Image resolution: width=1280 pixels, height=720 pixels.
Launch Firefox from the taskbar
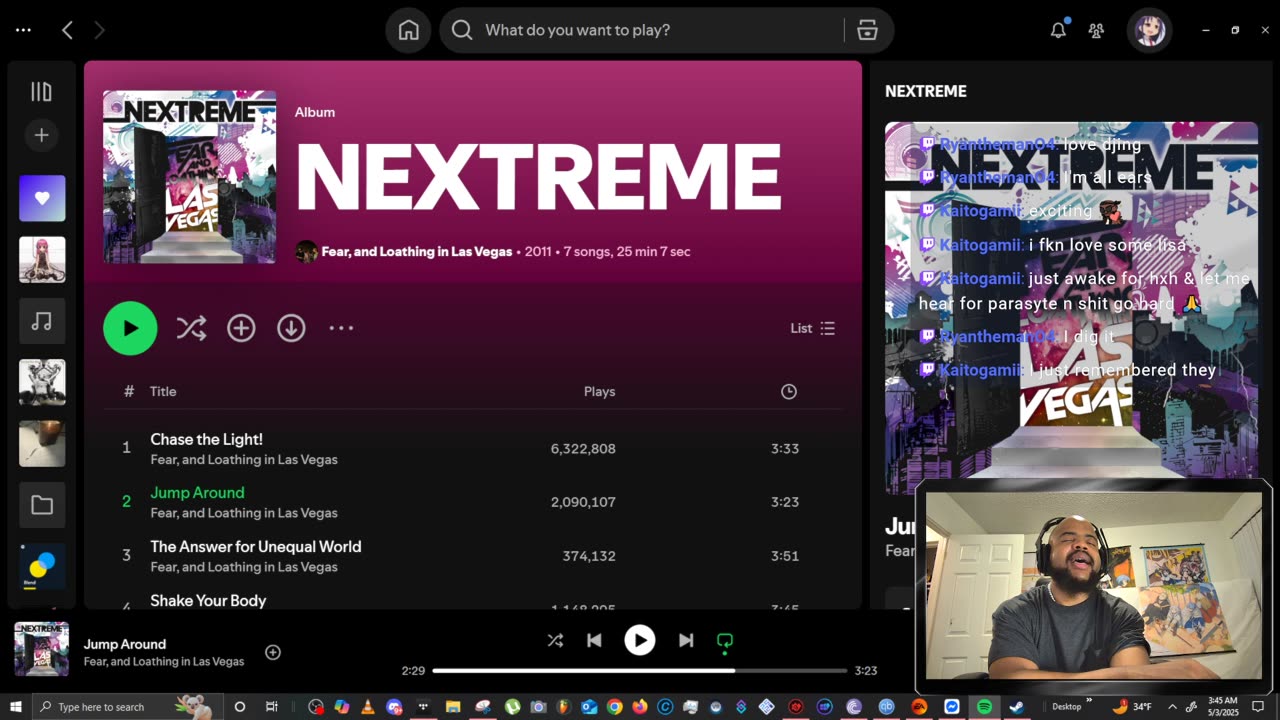(640, 707)
